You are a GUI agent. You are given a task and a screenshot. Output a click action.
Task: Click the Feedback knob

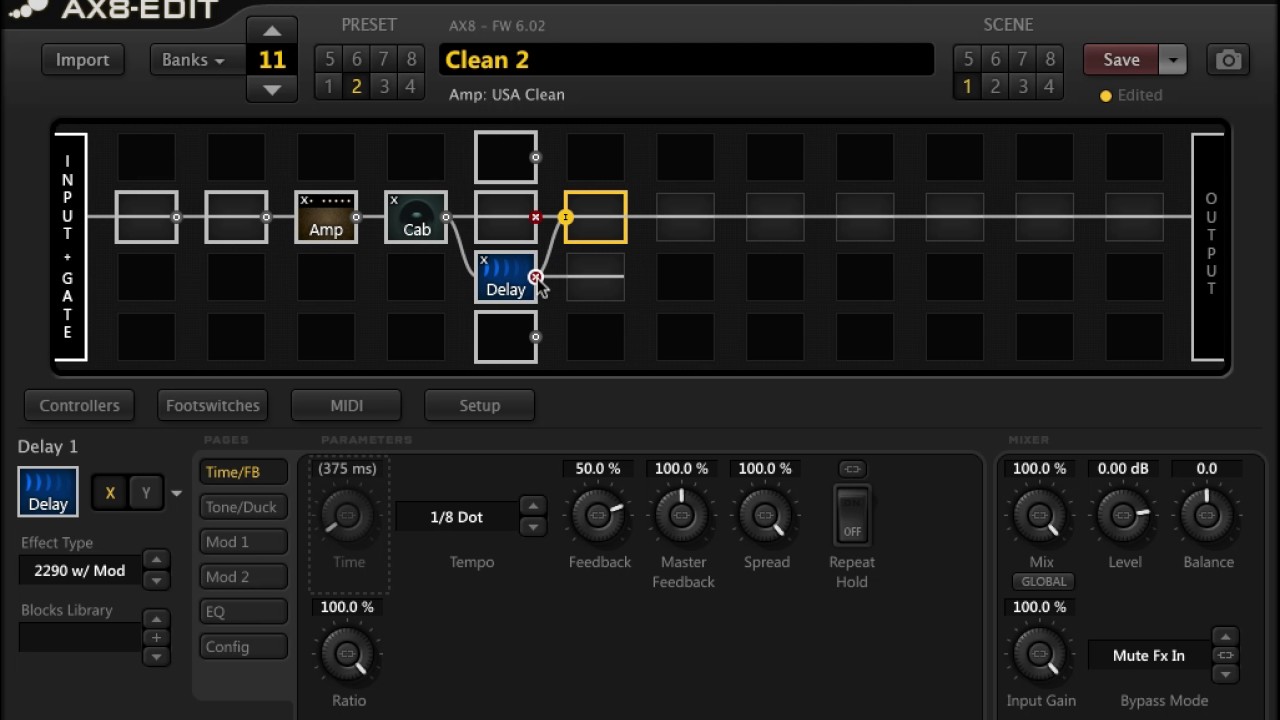coord(598,515)
